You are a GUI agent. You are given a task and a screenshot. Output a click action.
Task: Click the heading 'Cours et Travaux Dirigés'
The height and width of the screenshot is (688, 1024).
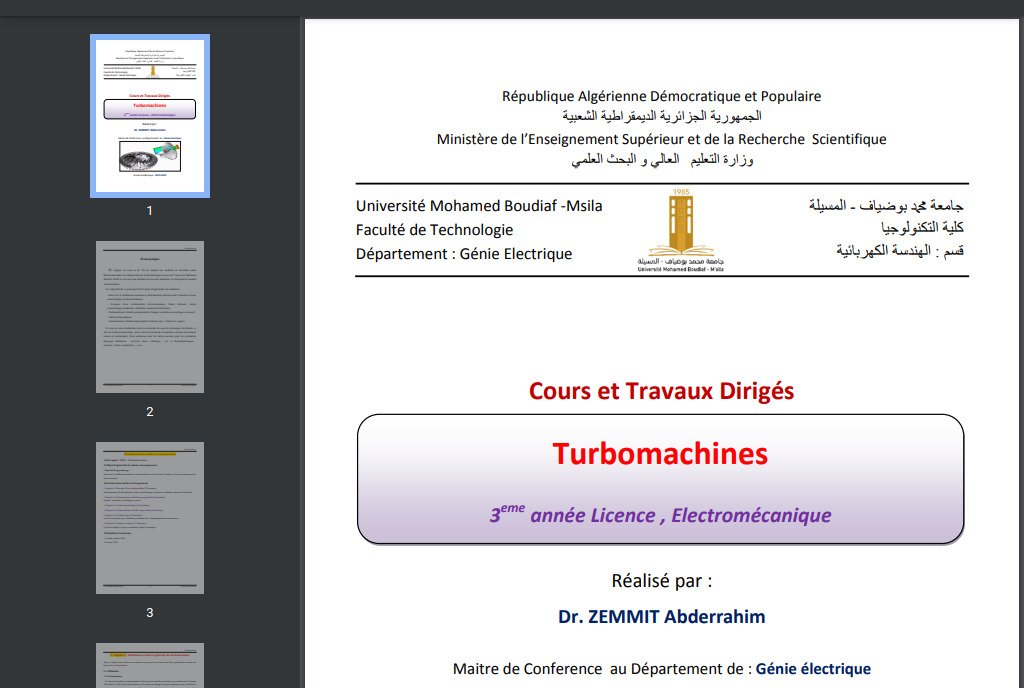(x=662, y=391)
